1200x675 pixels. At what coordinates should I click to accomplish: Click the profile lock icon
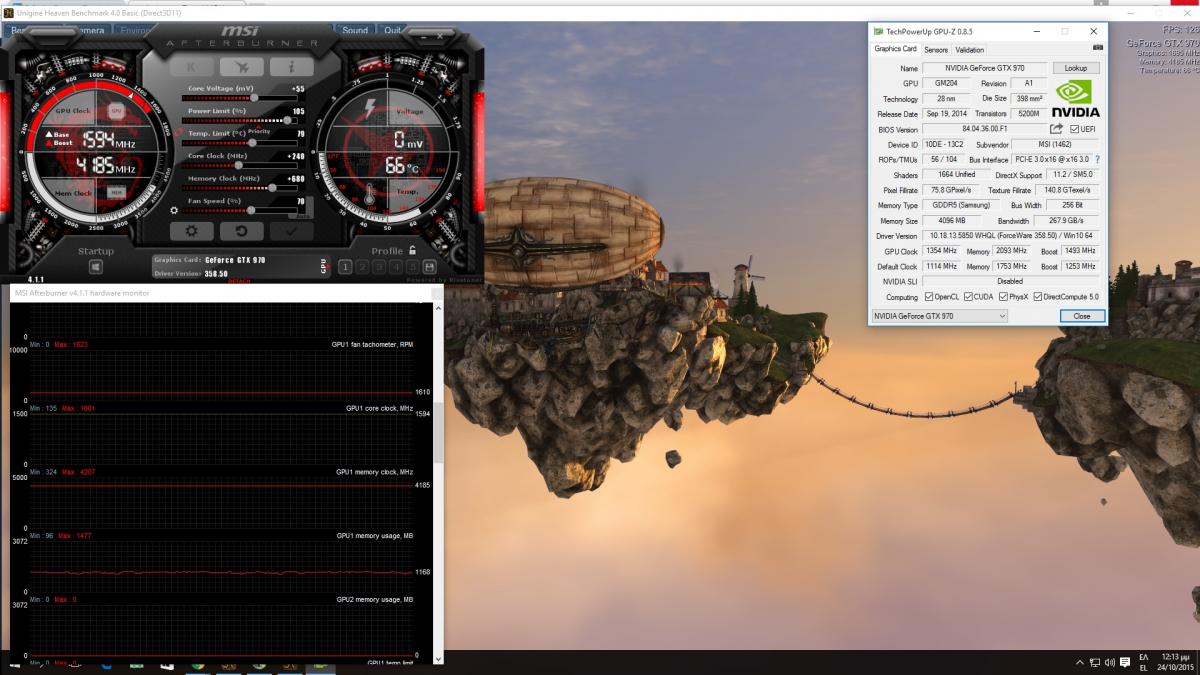(x=412, y=251)
